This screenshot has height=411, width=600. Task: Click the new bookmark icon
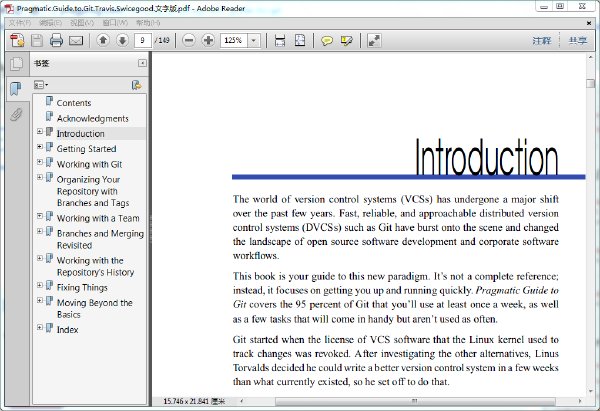click(x=136, y=85)
